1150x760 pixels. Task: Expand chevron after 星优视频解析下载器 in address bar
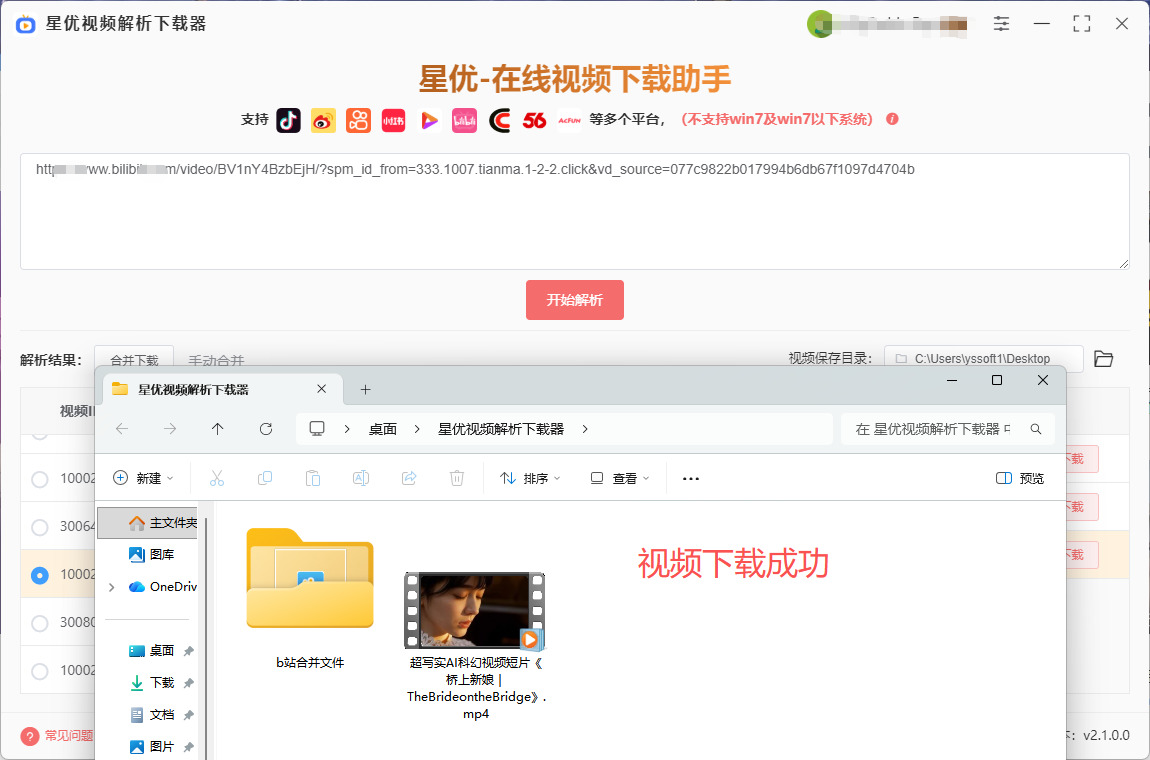coord(585,429)
